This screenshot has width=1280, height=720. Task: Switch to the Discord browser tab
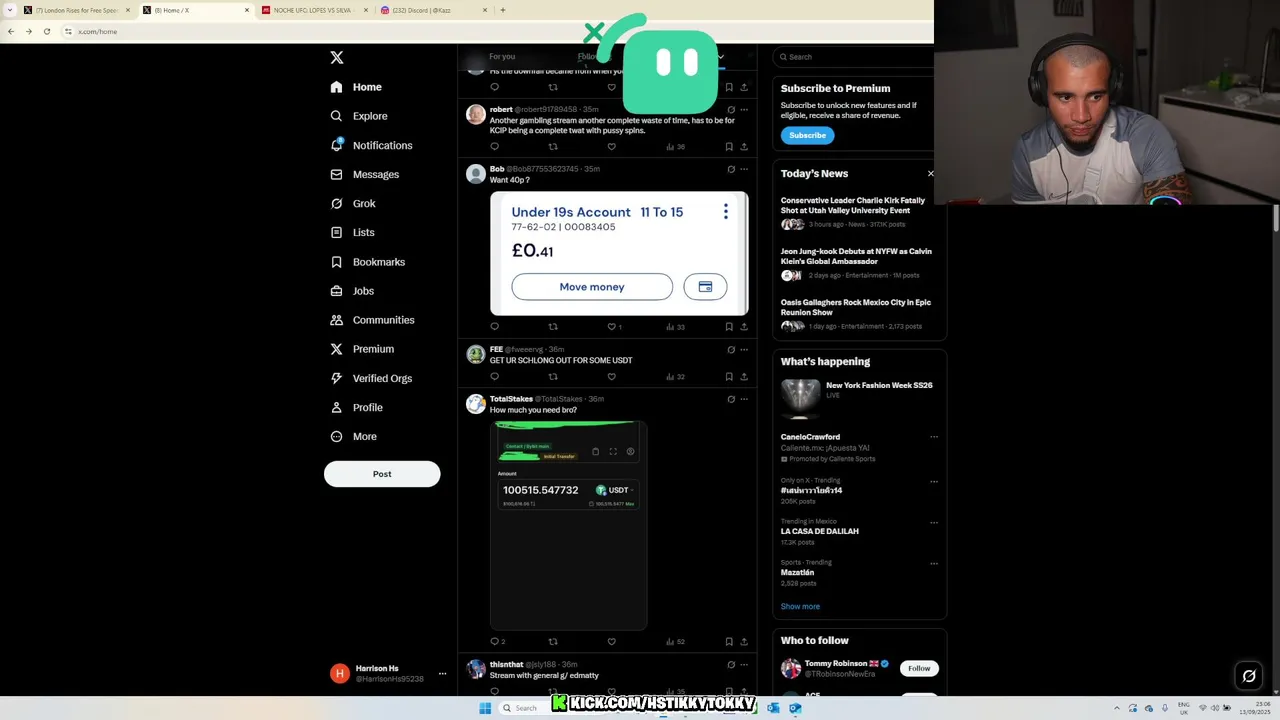434,10
